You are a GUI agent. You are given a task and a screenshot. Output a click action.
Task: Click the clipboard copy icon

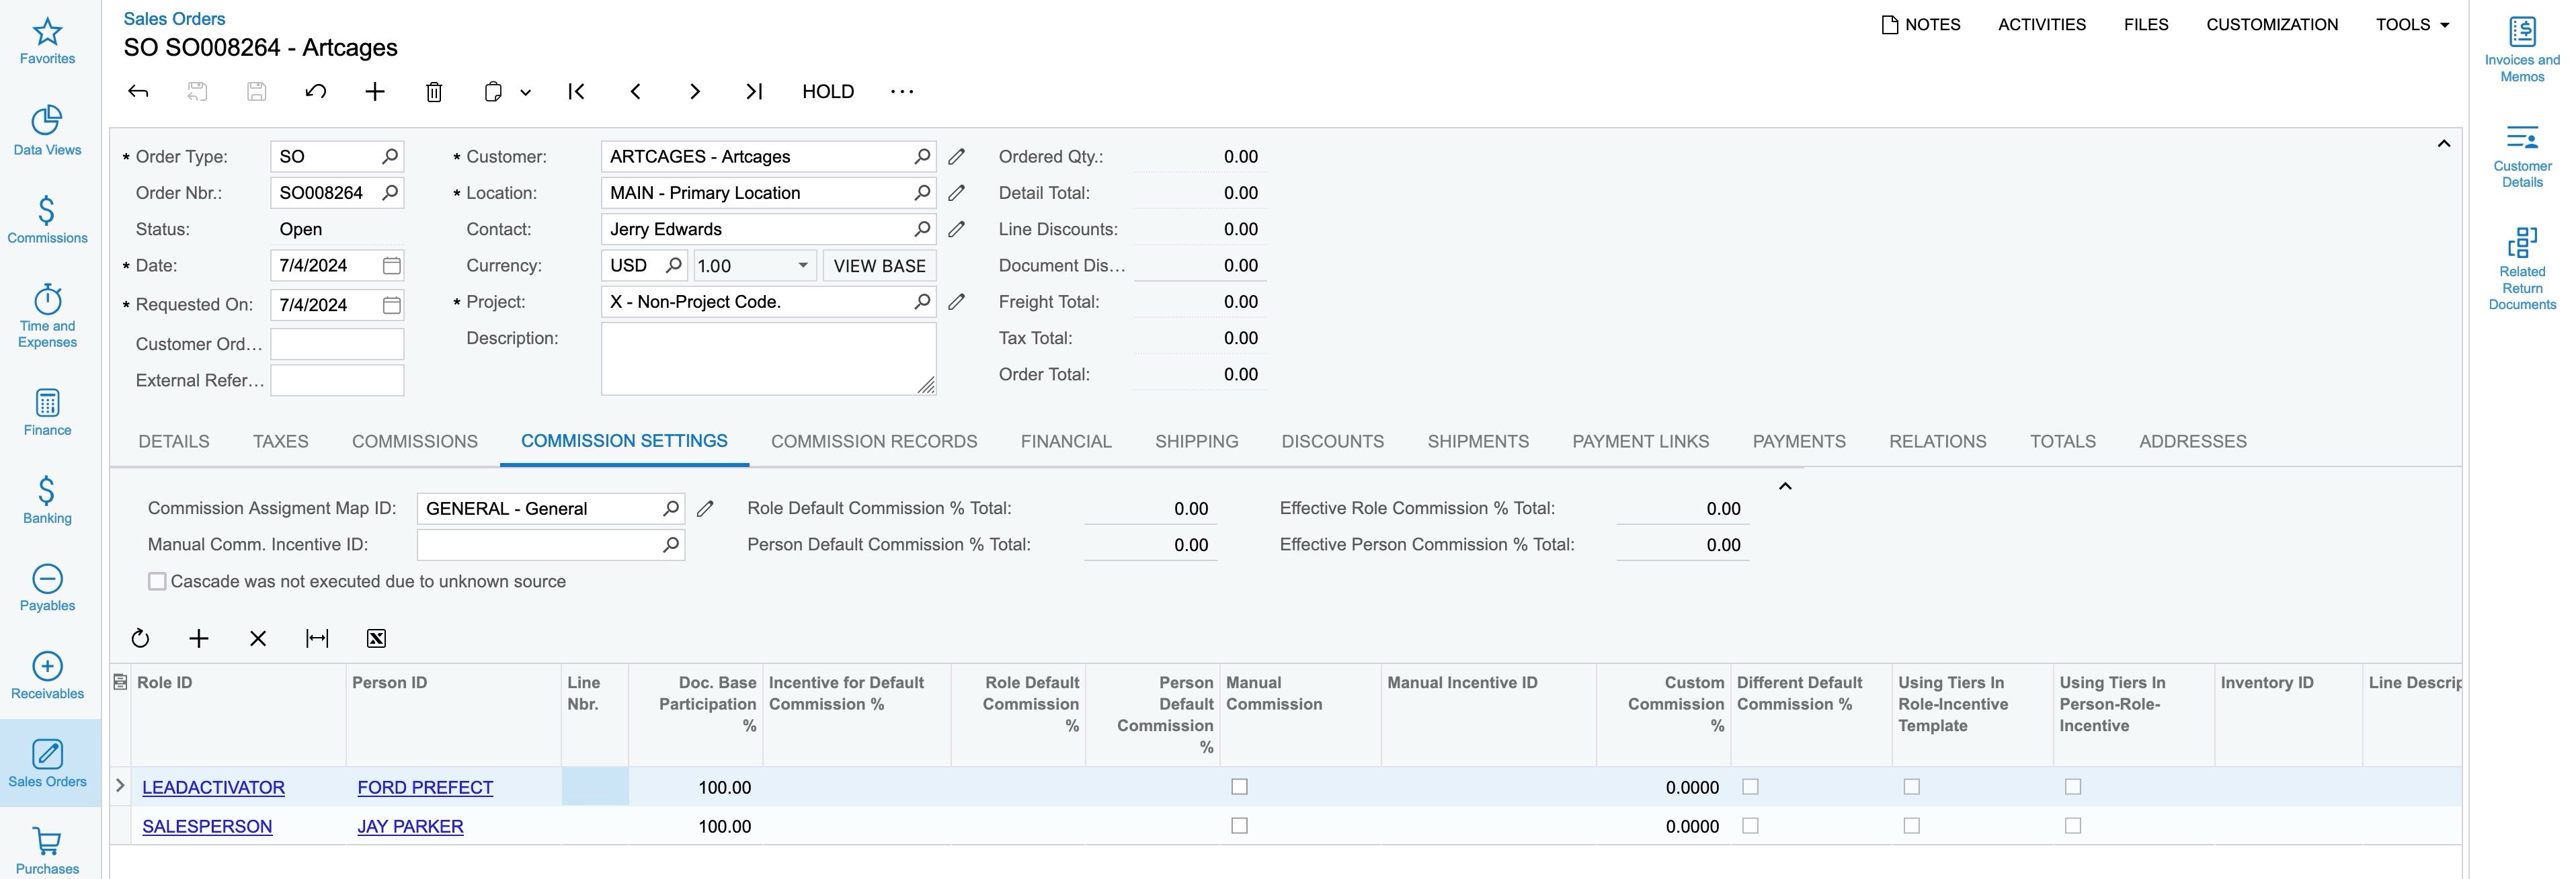[x=493, y=92]
